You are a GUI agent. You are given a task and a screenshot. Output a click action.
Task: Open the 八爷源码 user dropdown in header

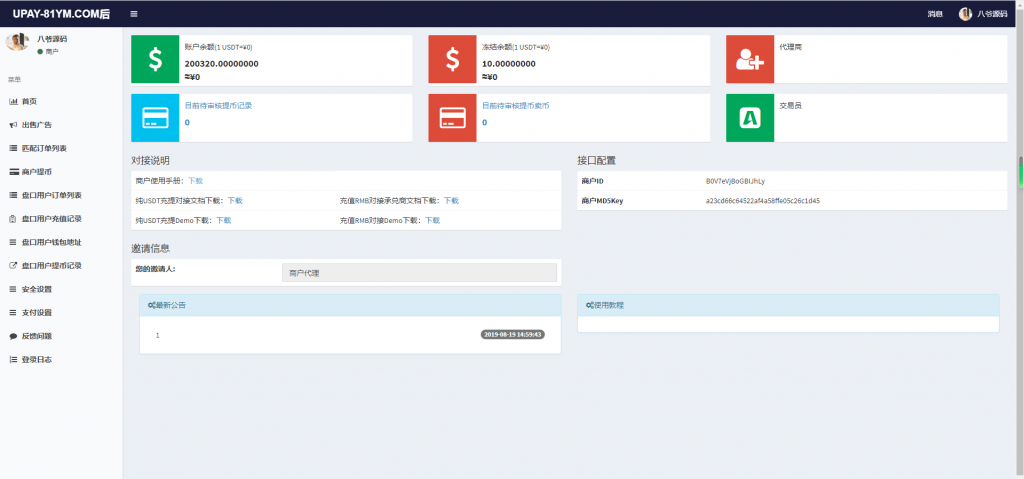983,14
